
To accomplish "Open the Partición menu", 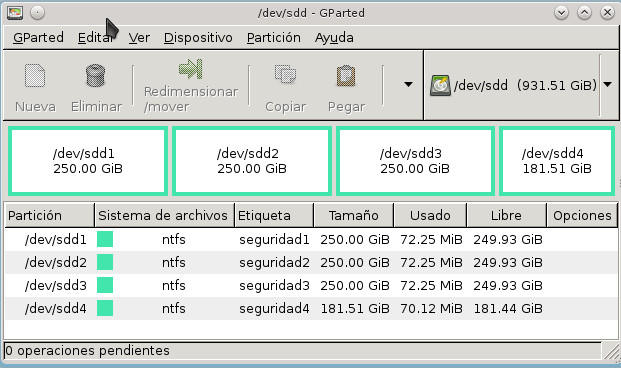I will click(274, 38).
